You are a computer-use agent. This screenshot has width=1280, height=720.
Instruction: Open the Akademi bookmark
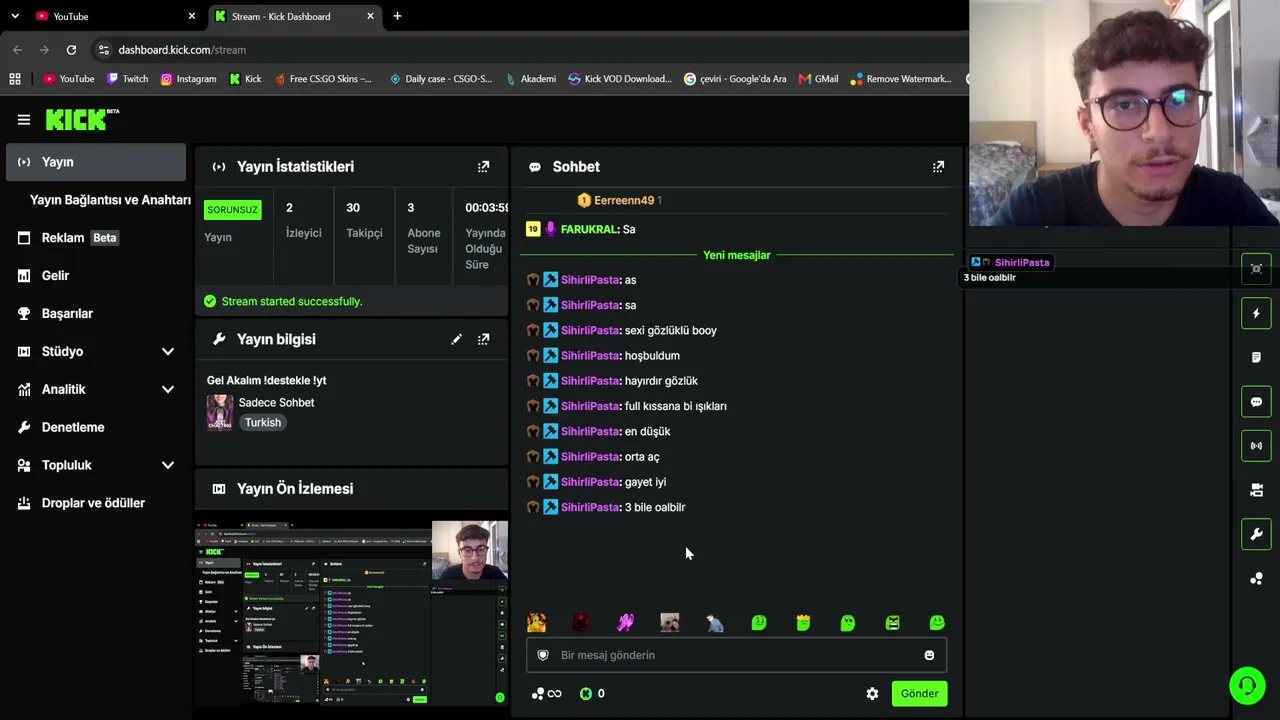(530, 79)
